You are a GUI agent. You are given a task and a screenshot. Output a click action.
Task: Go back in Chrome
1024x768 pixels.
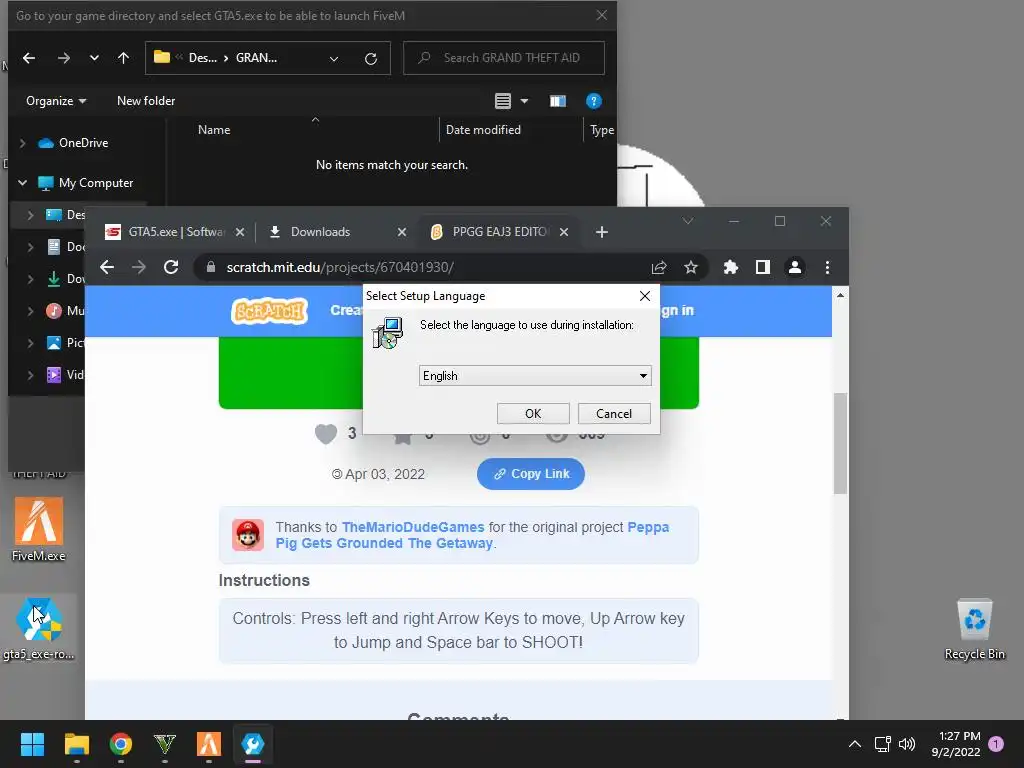(x=107, y=267)
